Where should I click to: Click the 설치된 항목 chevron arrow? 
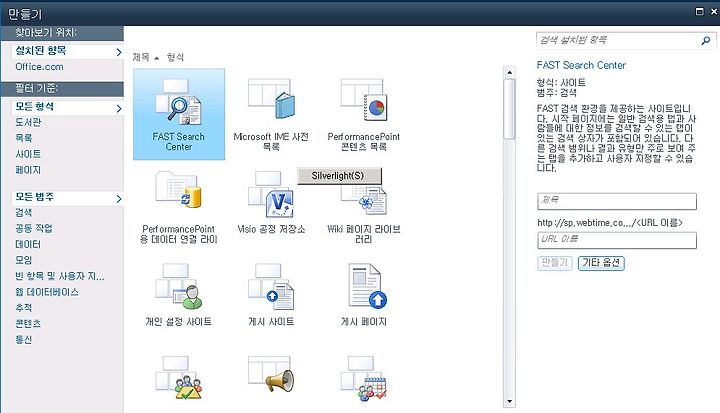point(119,52)
